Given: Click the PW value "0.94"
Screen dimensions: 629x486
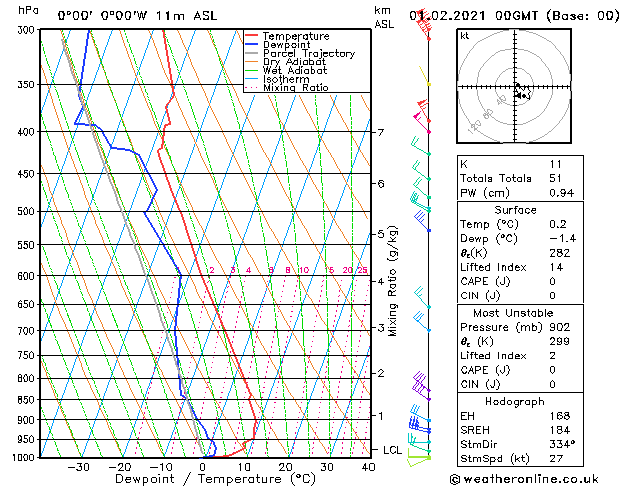Looking at the screenshot, I should 562,193.
